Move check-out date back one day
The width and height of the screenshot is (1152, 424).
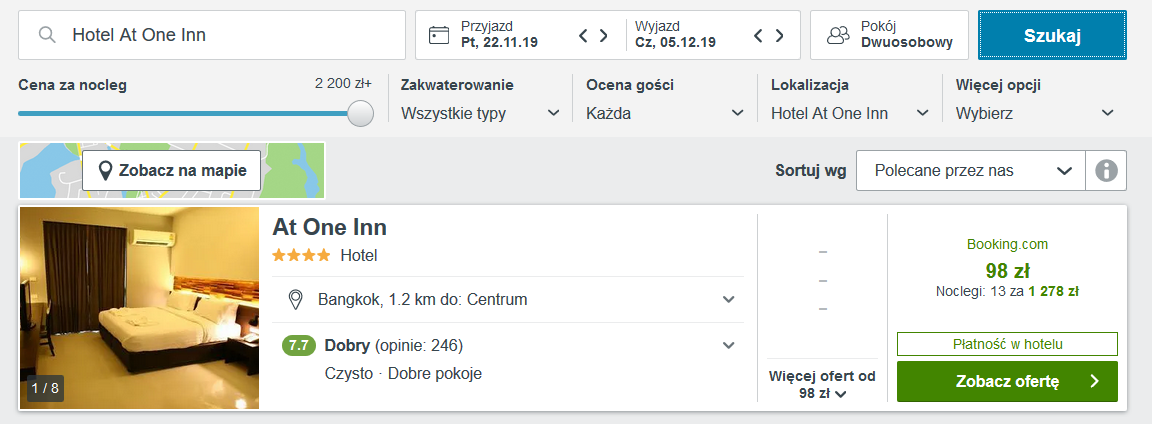[759, 35]
